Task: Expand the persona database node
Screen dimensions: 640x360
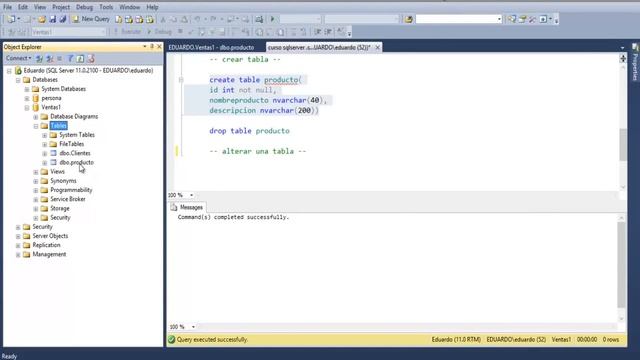Action: point(27,98)
